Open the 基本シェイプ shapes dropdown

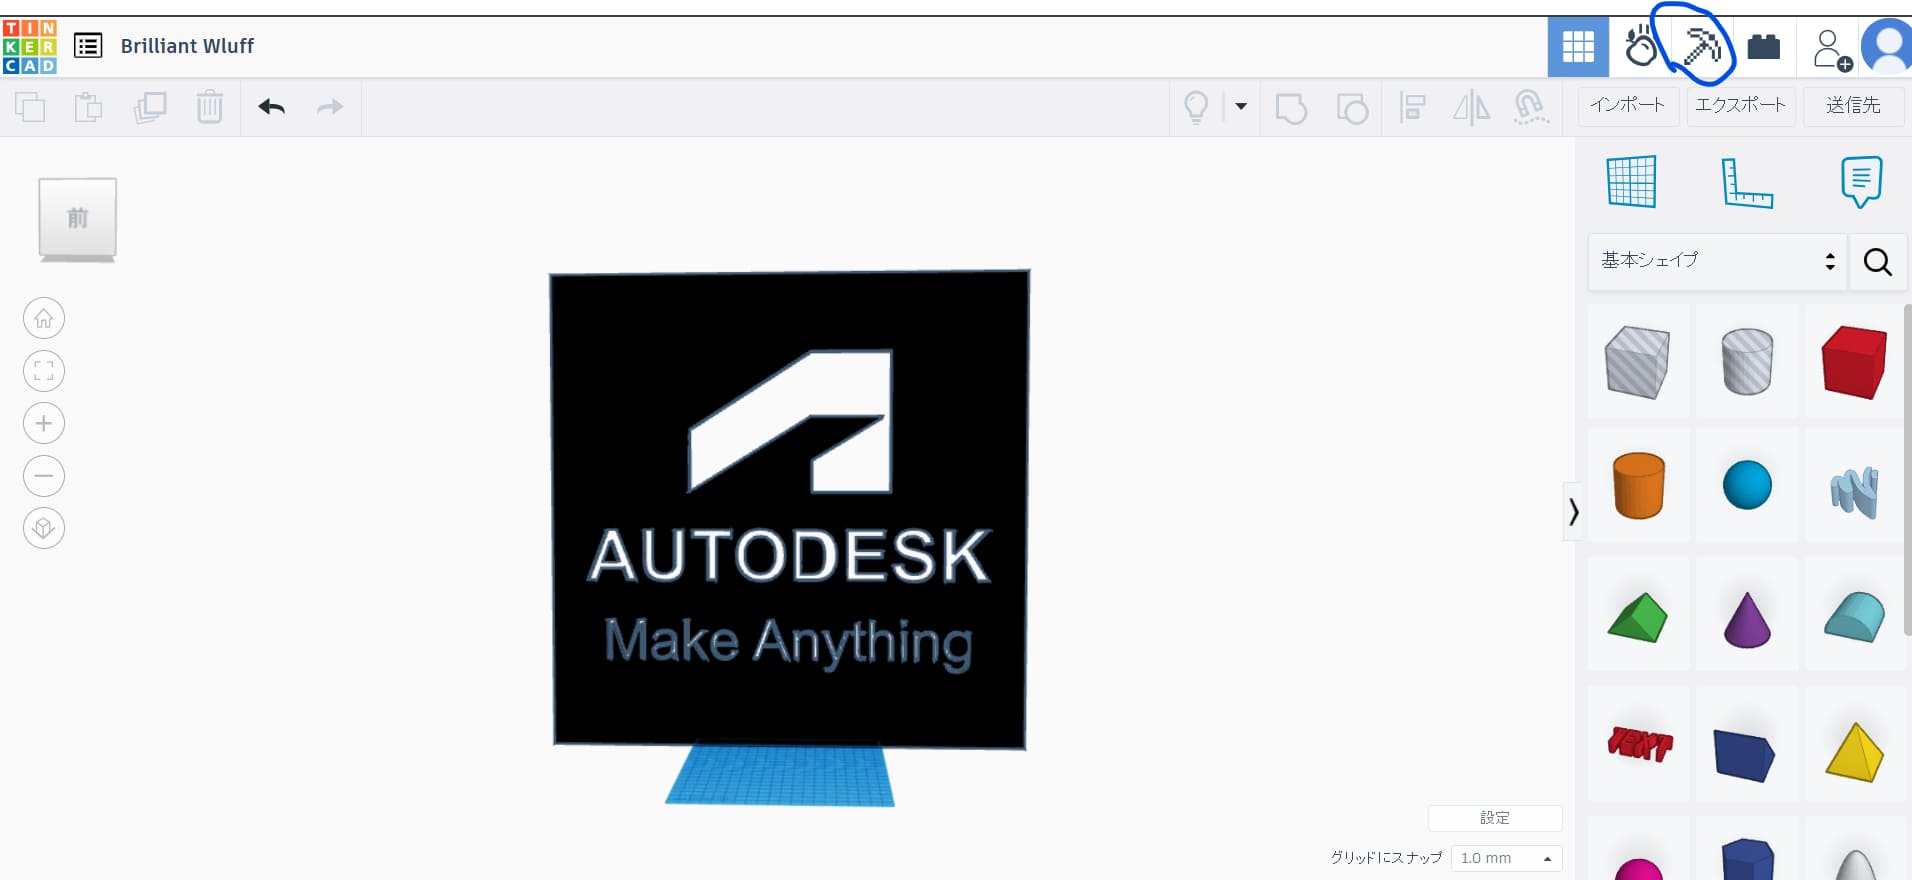(1717, 261)
